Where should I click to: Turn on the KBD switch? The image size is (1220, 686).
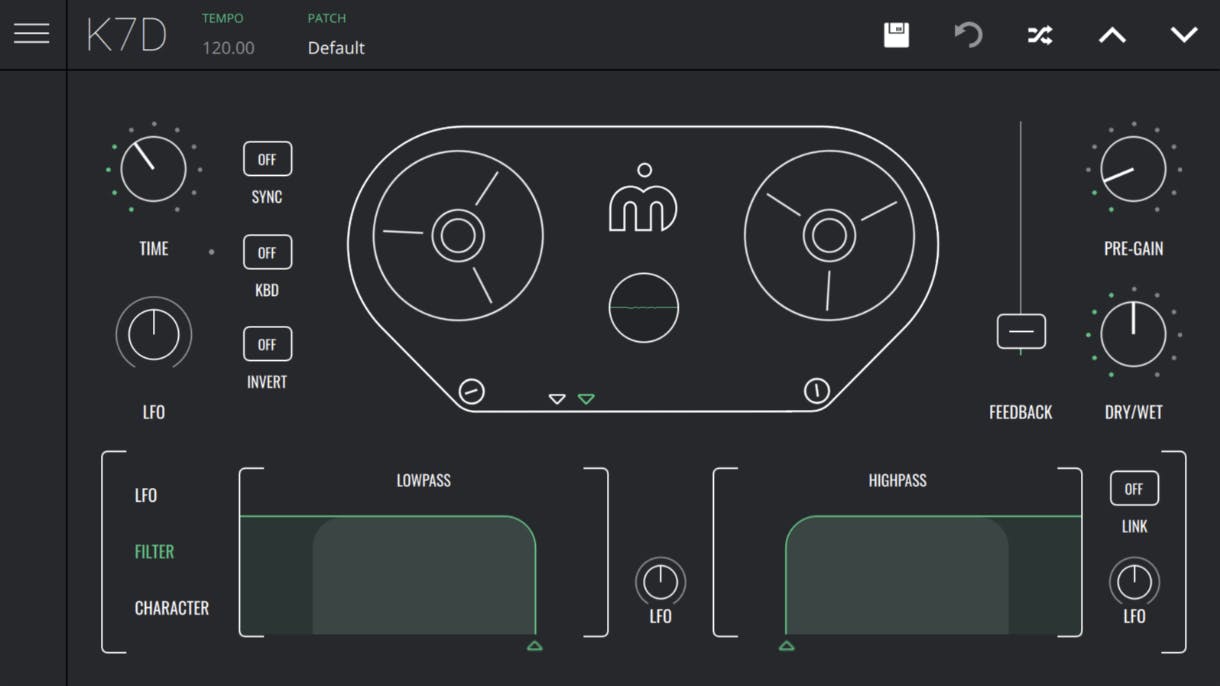[x=266, y=251]
